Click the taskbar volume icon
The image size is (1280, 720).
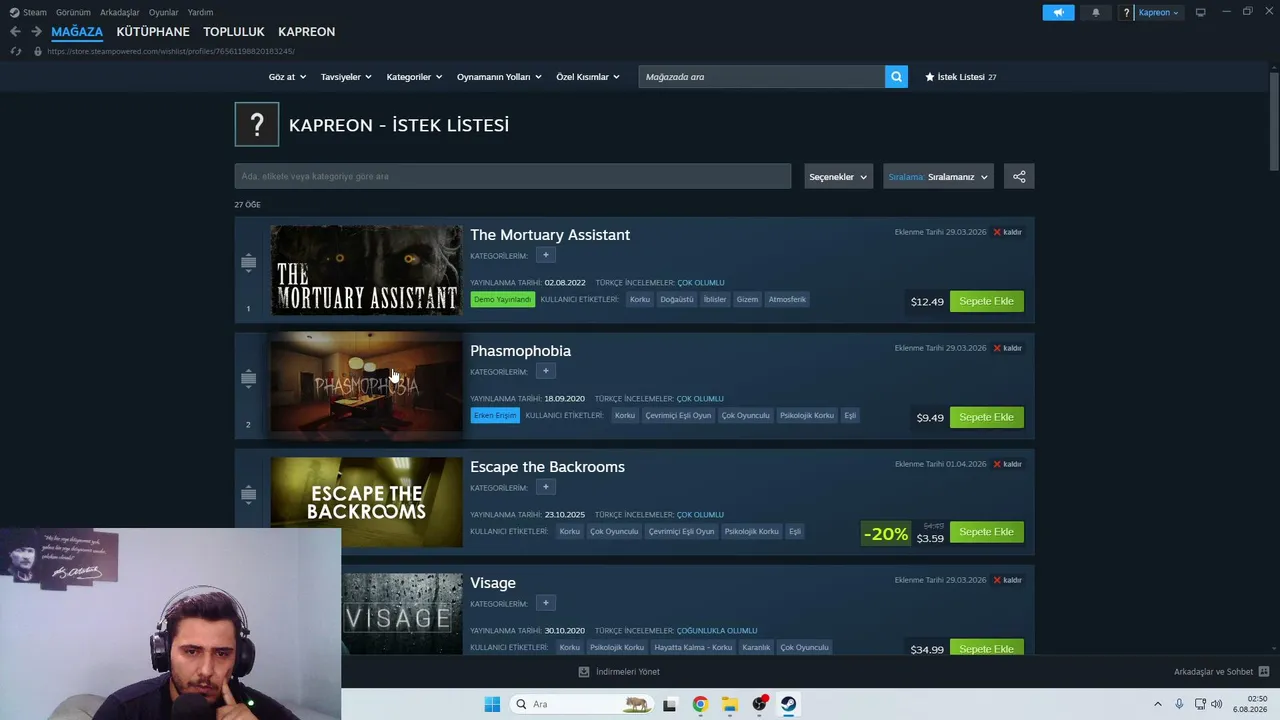(x=1217, y=704)
